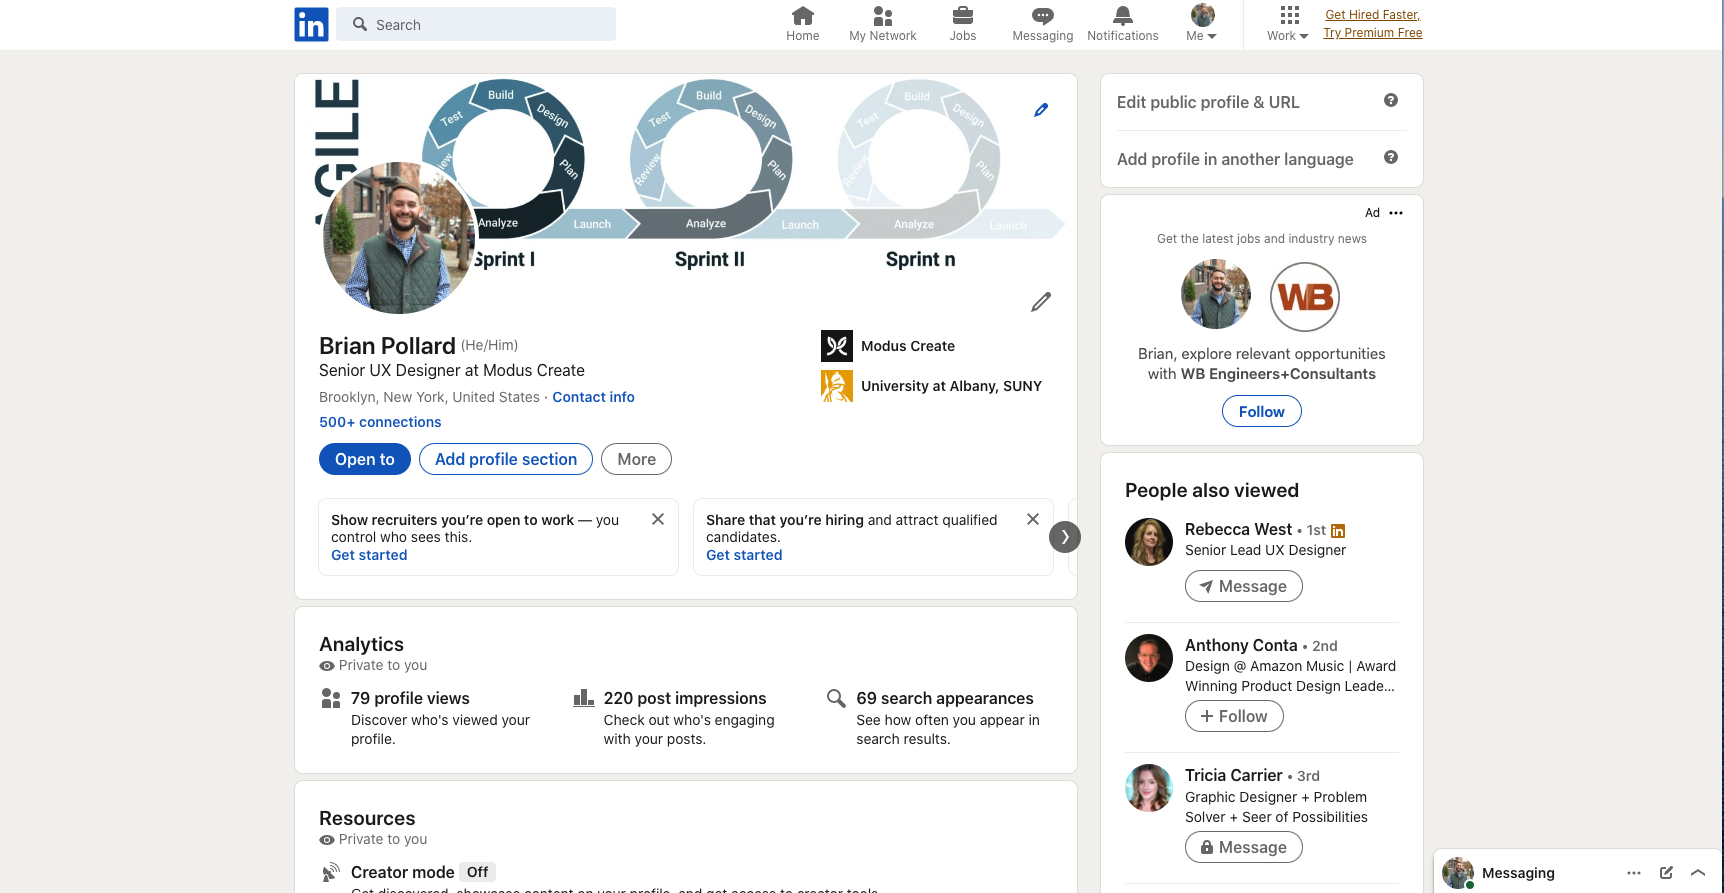Expand the Messaging overlay chevron
This screenshot has width=1724, height=893.
pyautogui.click(x=1698, y=873)
